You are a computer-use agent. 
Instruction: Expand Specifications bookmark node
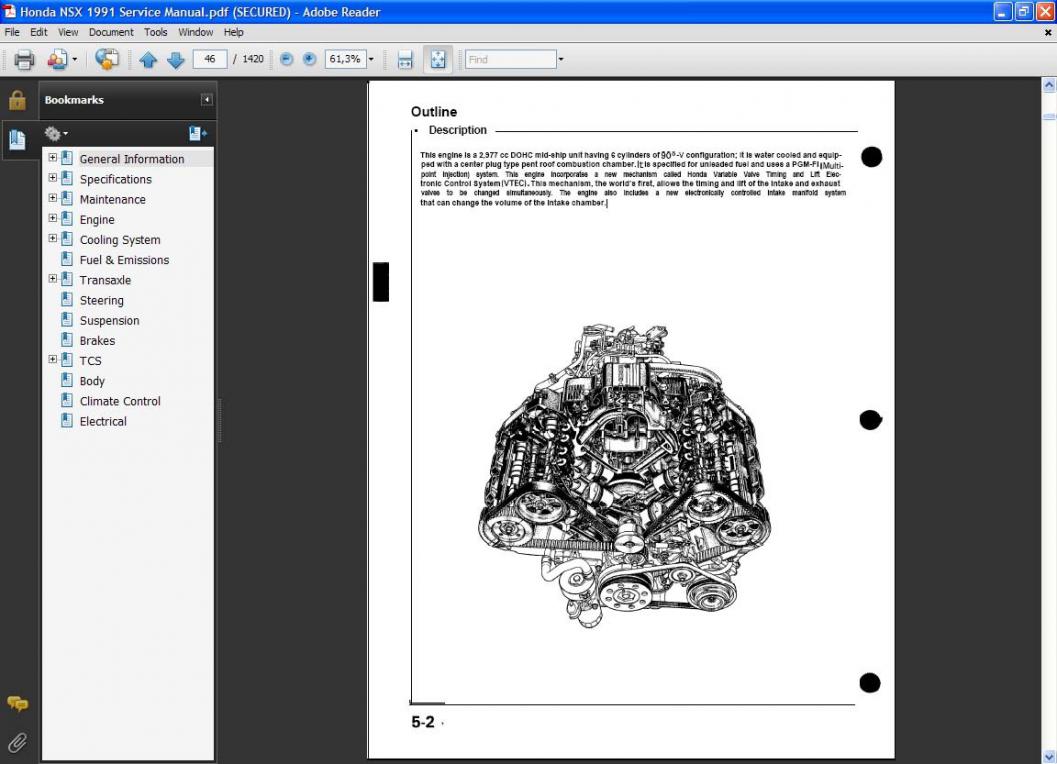pos(53,178)
